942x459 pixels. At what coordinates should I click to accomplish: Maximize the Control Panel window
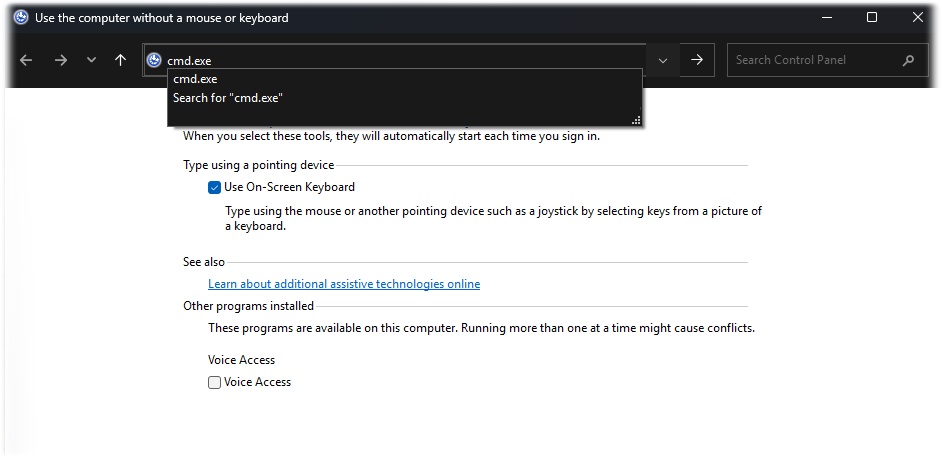[872, 17]
